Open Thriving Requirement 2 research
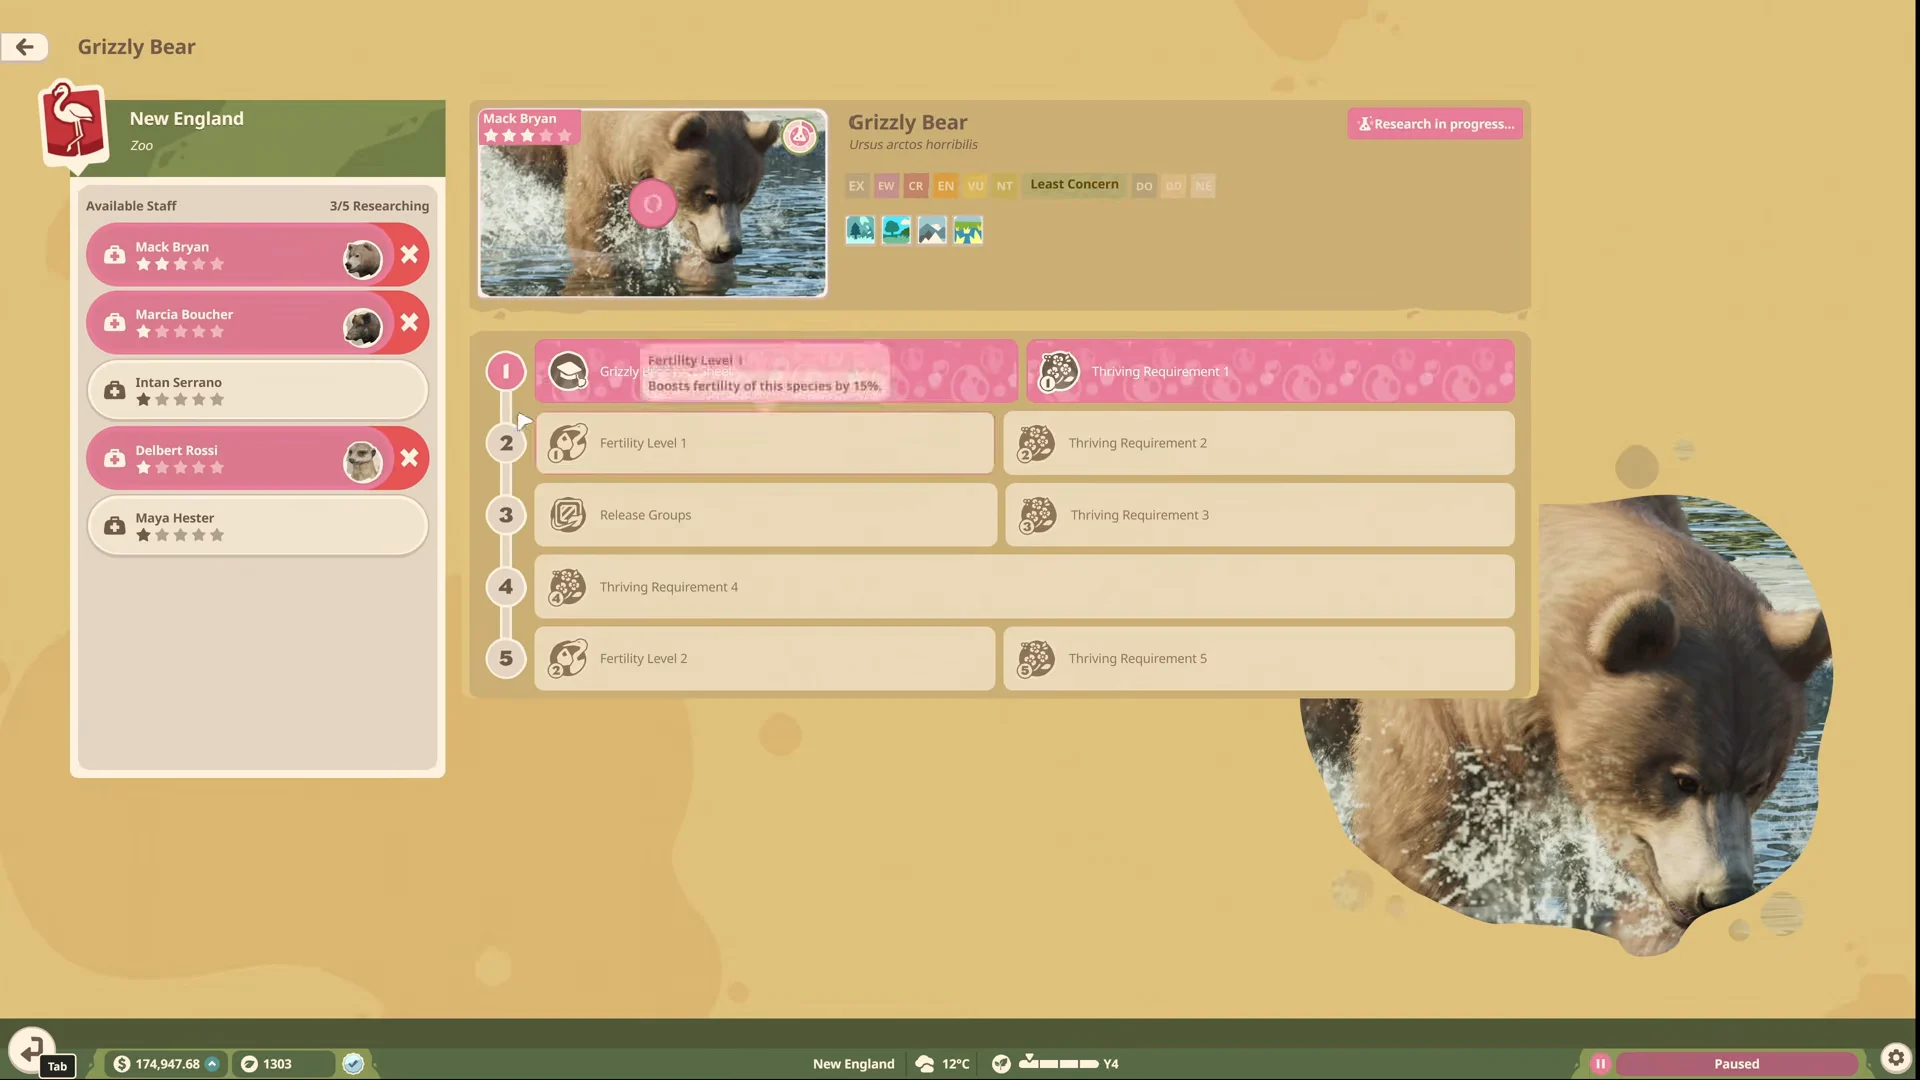 click(x=1259, y=443)
